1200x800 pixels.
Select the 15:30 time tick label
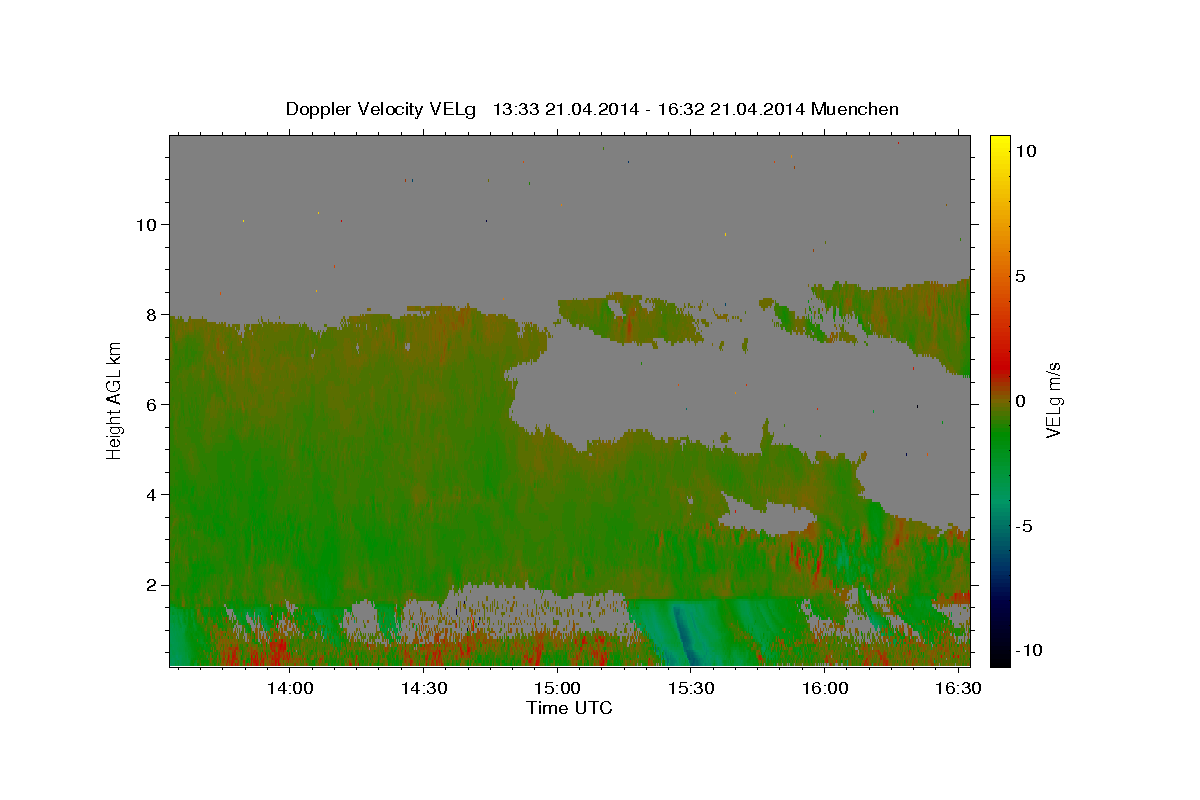click(691, 688)
